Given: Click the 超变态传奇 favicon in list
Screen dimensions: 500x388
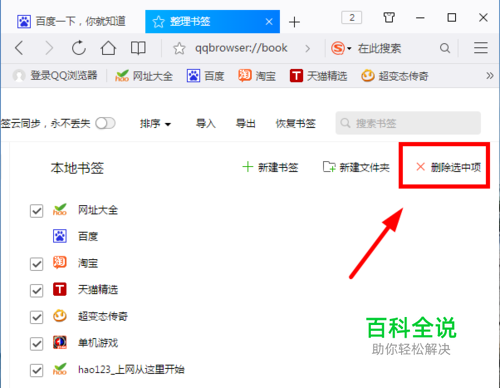Looking at the screenshot, I should coord(60,316).
